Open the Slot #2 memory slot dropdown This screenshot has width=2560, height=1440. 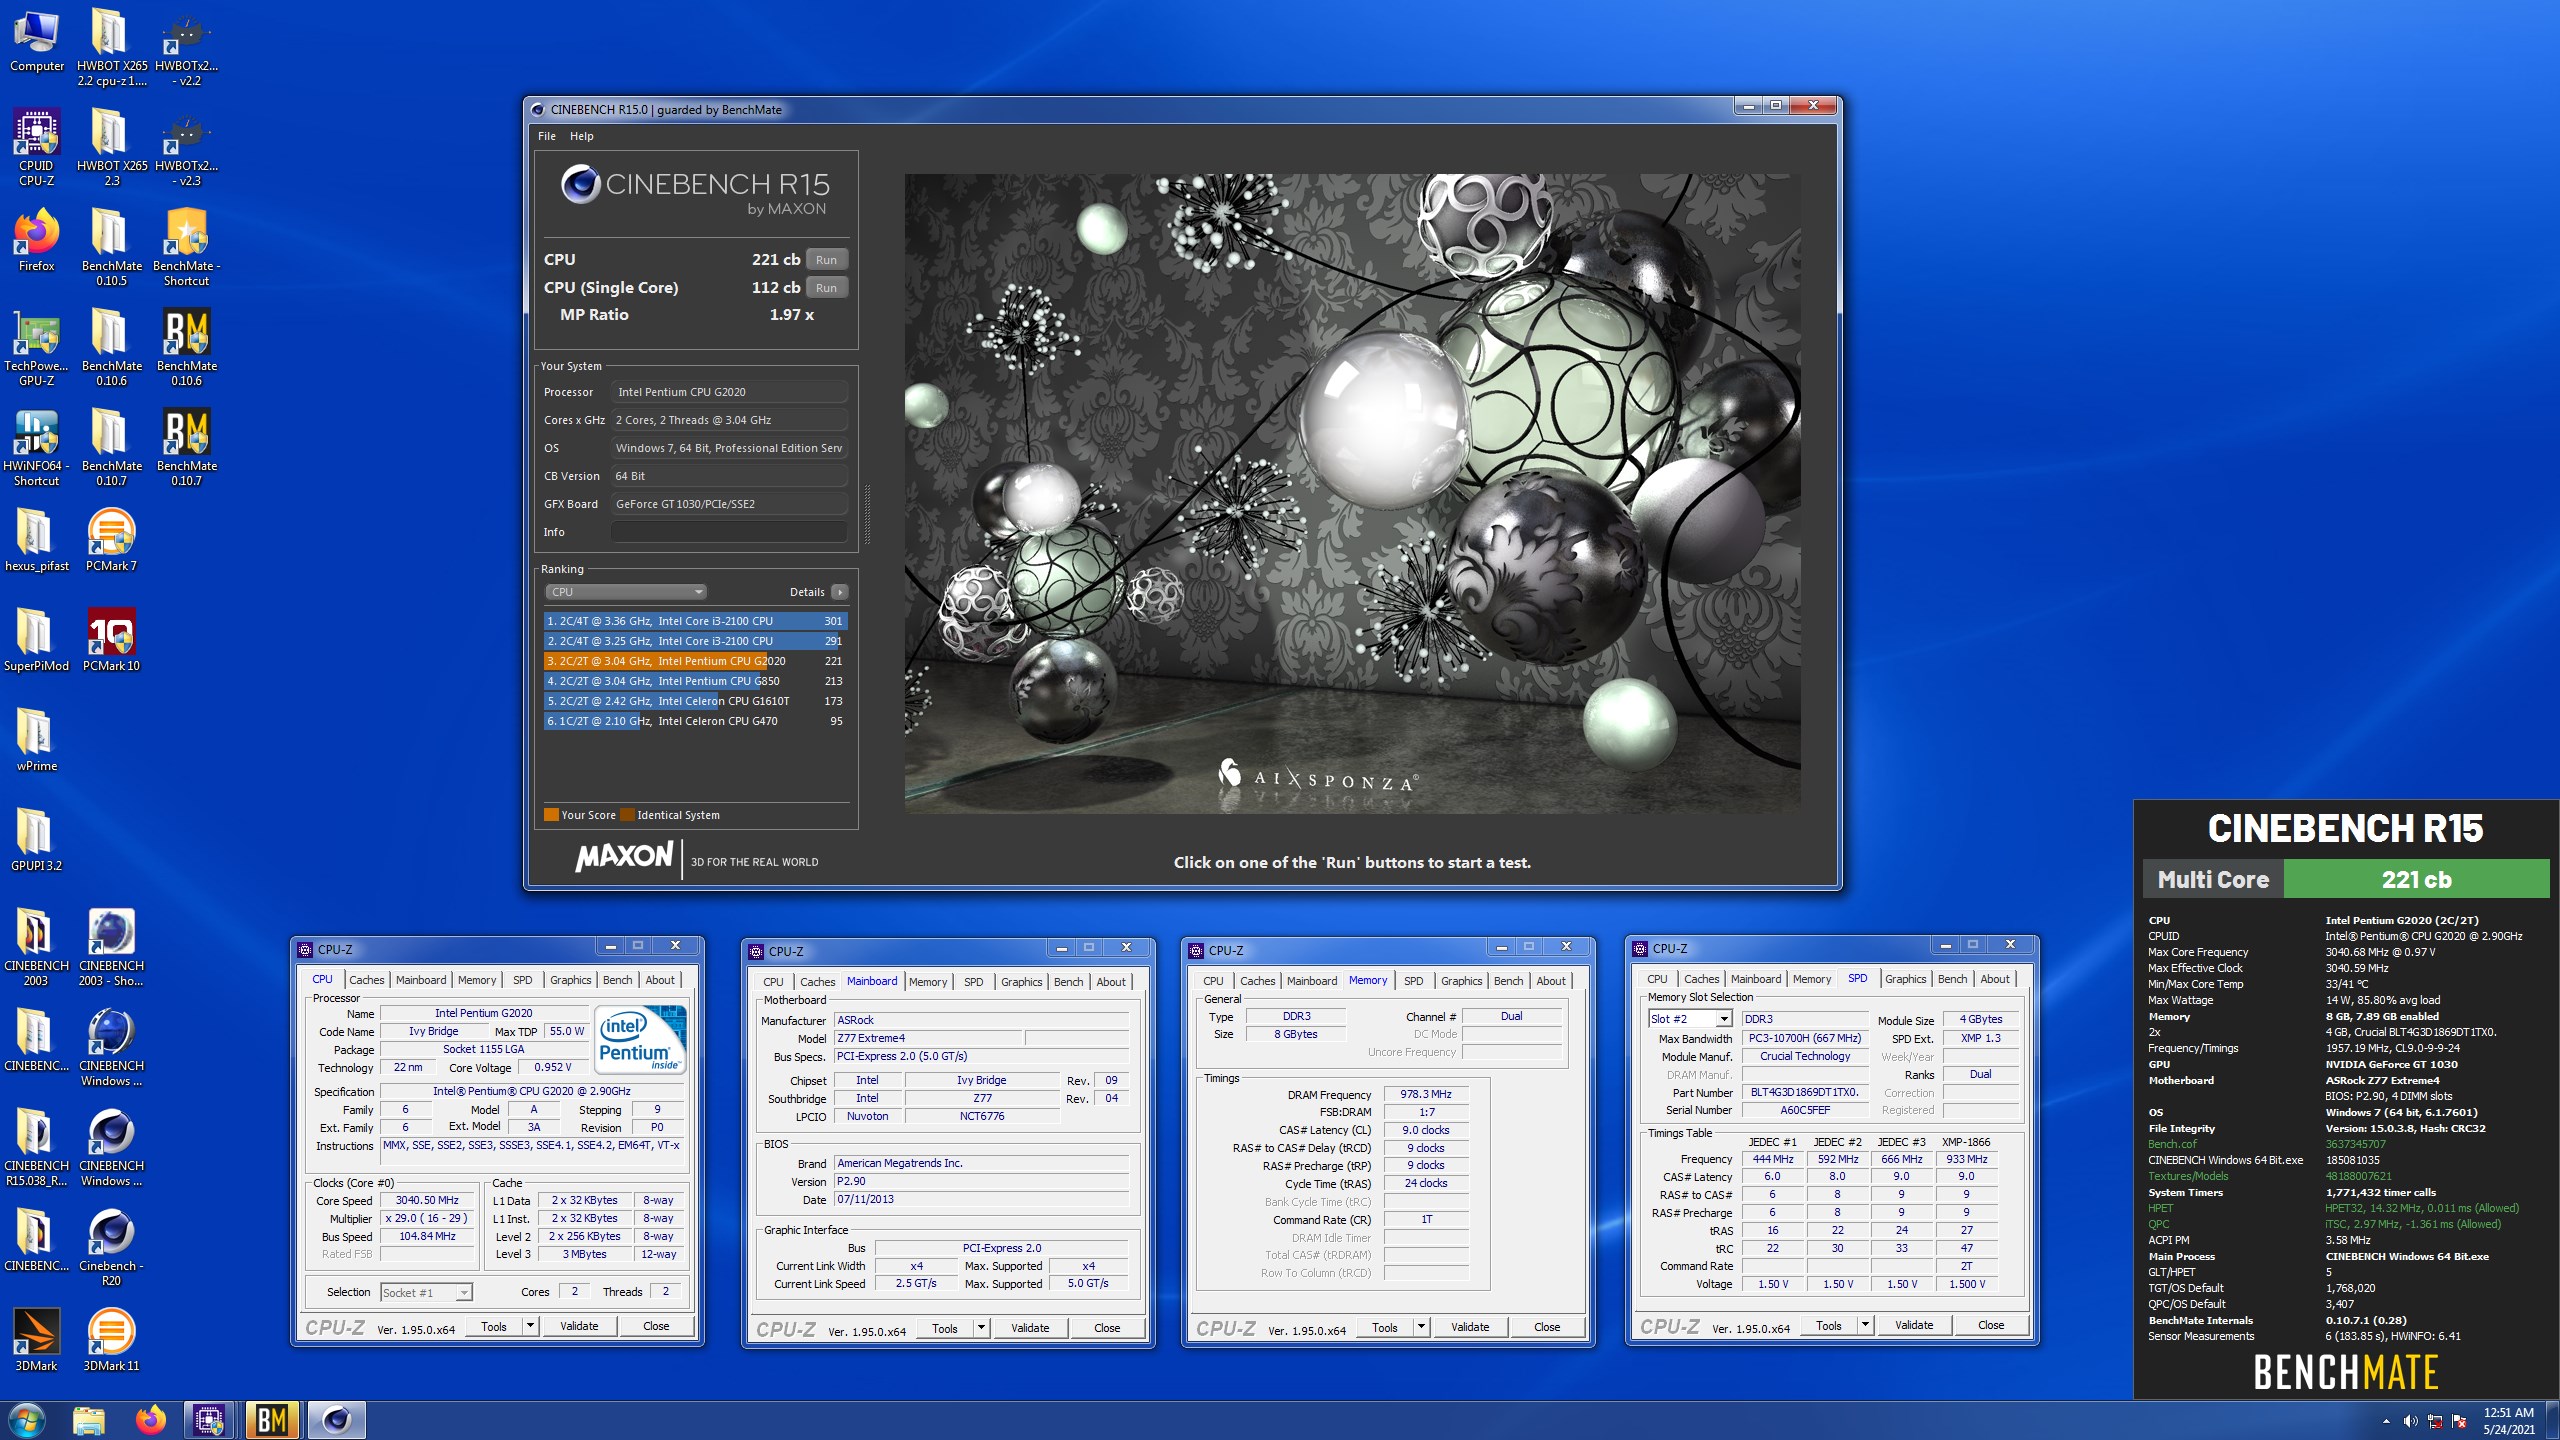point(1690,1019)
